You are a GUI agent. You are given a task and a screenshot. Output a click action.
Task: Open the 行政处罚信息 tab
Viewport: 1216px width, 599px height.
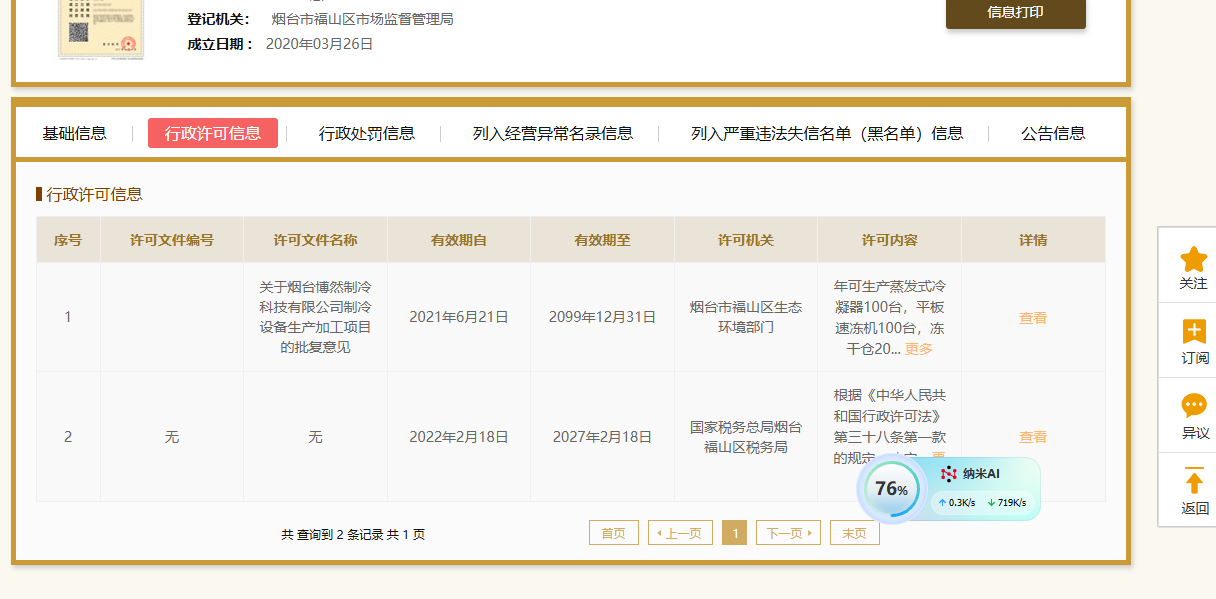[x=367, y=133]
